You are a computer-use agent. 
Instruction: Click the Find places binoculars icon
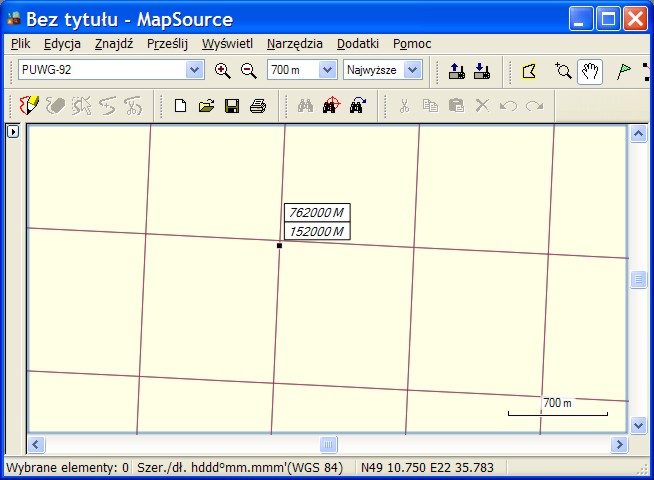[x=305, y=106]
